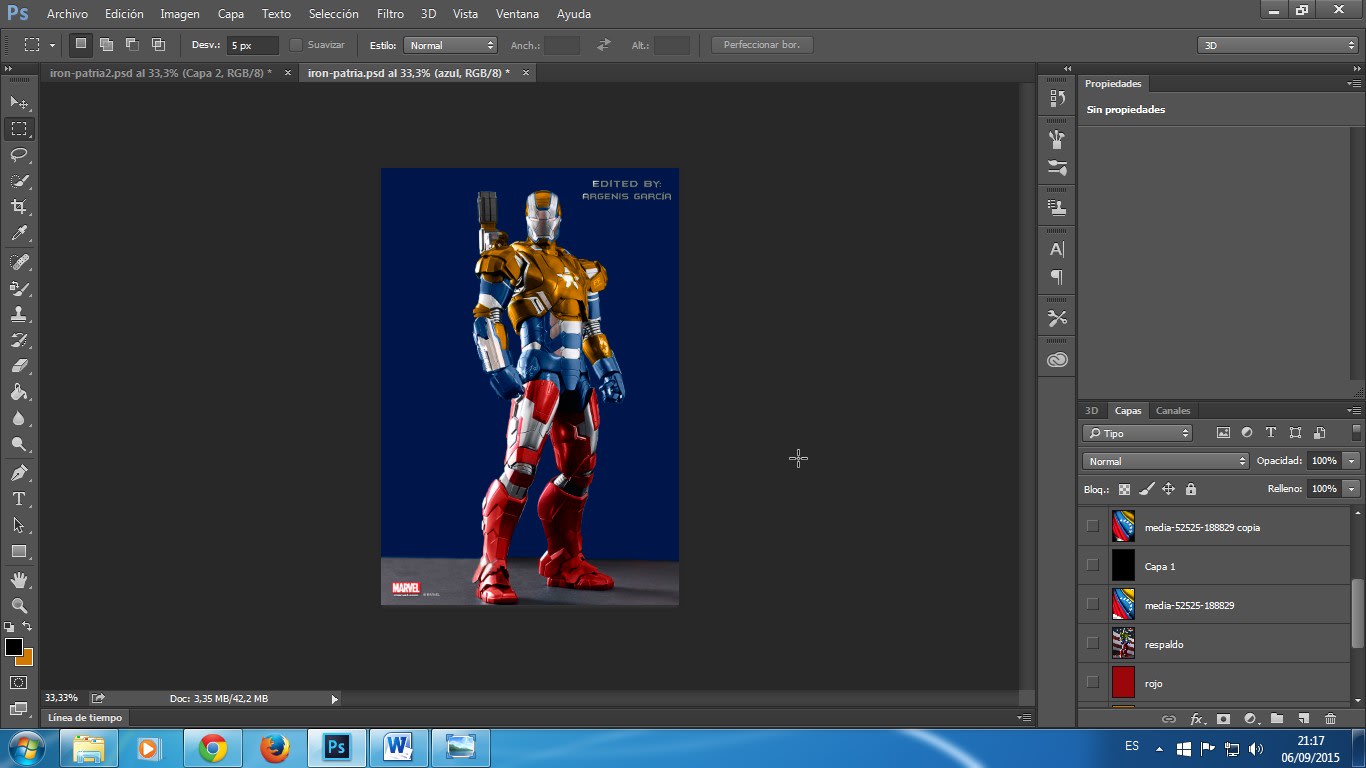
Task: Select the Brush tool
Action: [19, 287]
